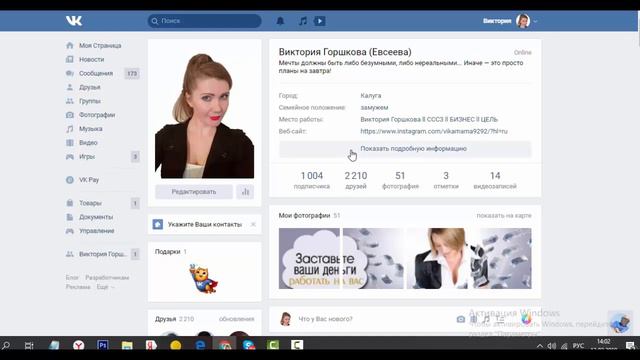The image size is (640, 360).
Task: Expand the Виктория account dropdown arrow
Action: point(535,21)
